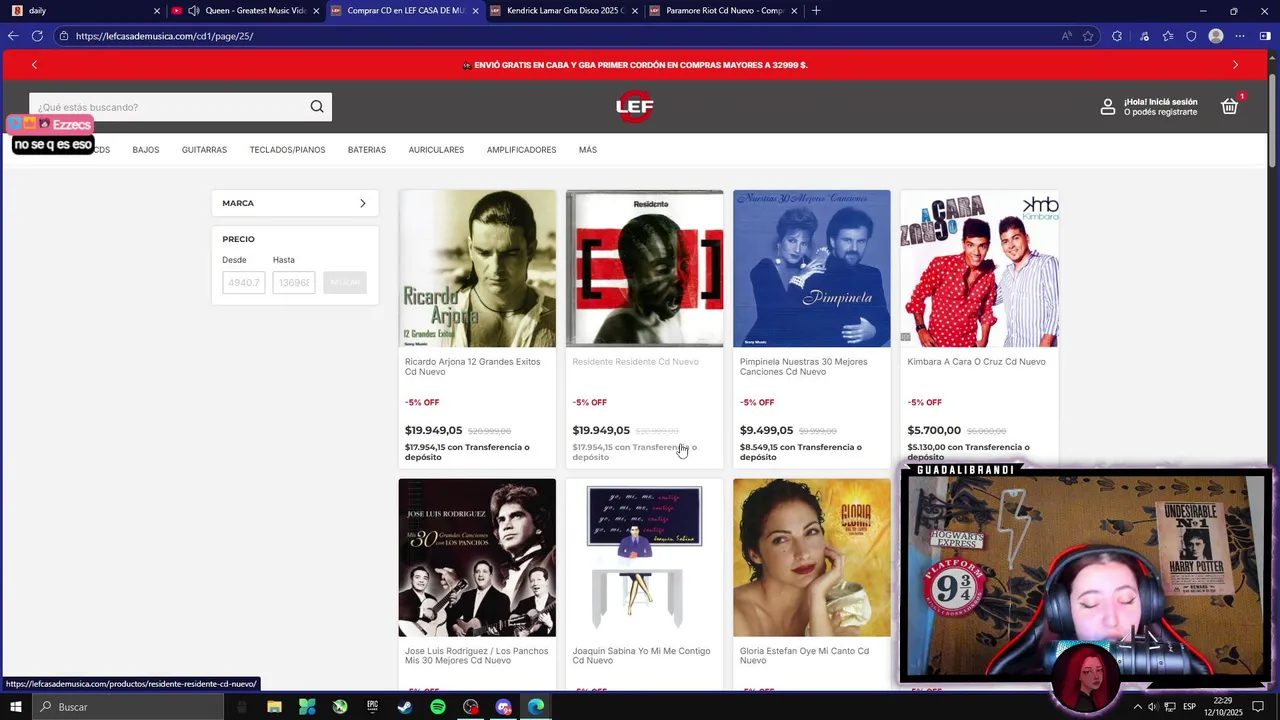Expand the MARCA filter
1280x720 pixels.
coord(295,203)
